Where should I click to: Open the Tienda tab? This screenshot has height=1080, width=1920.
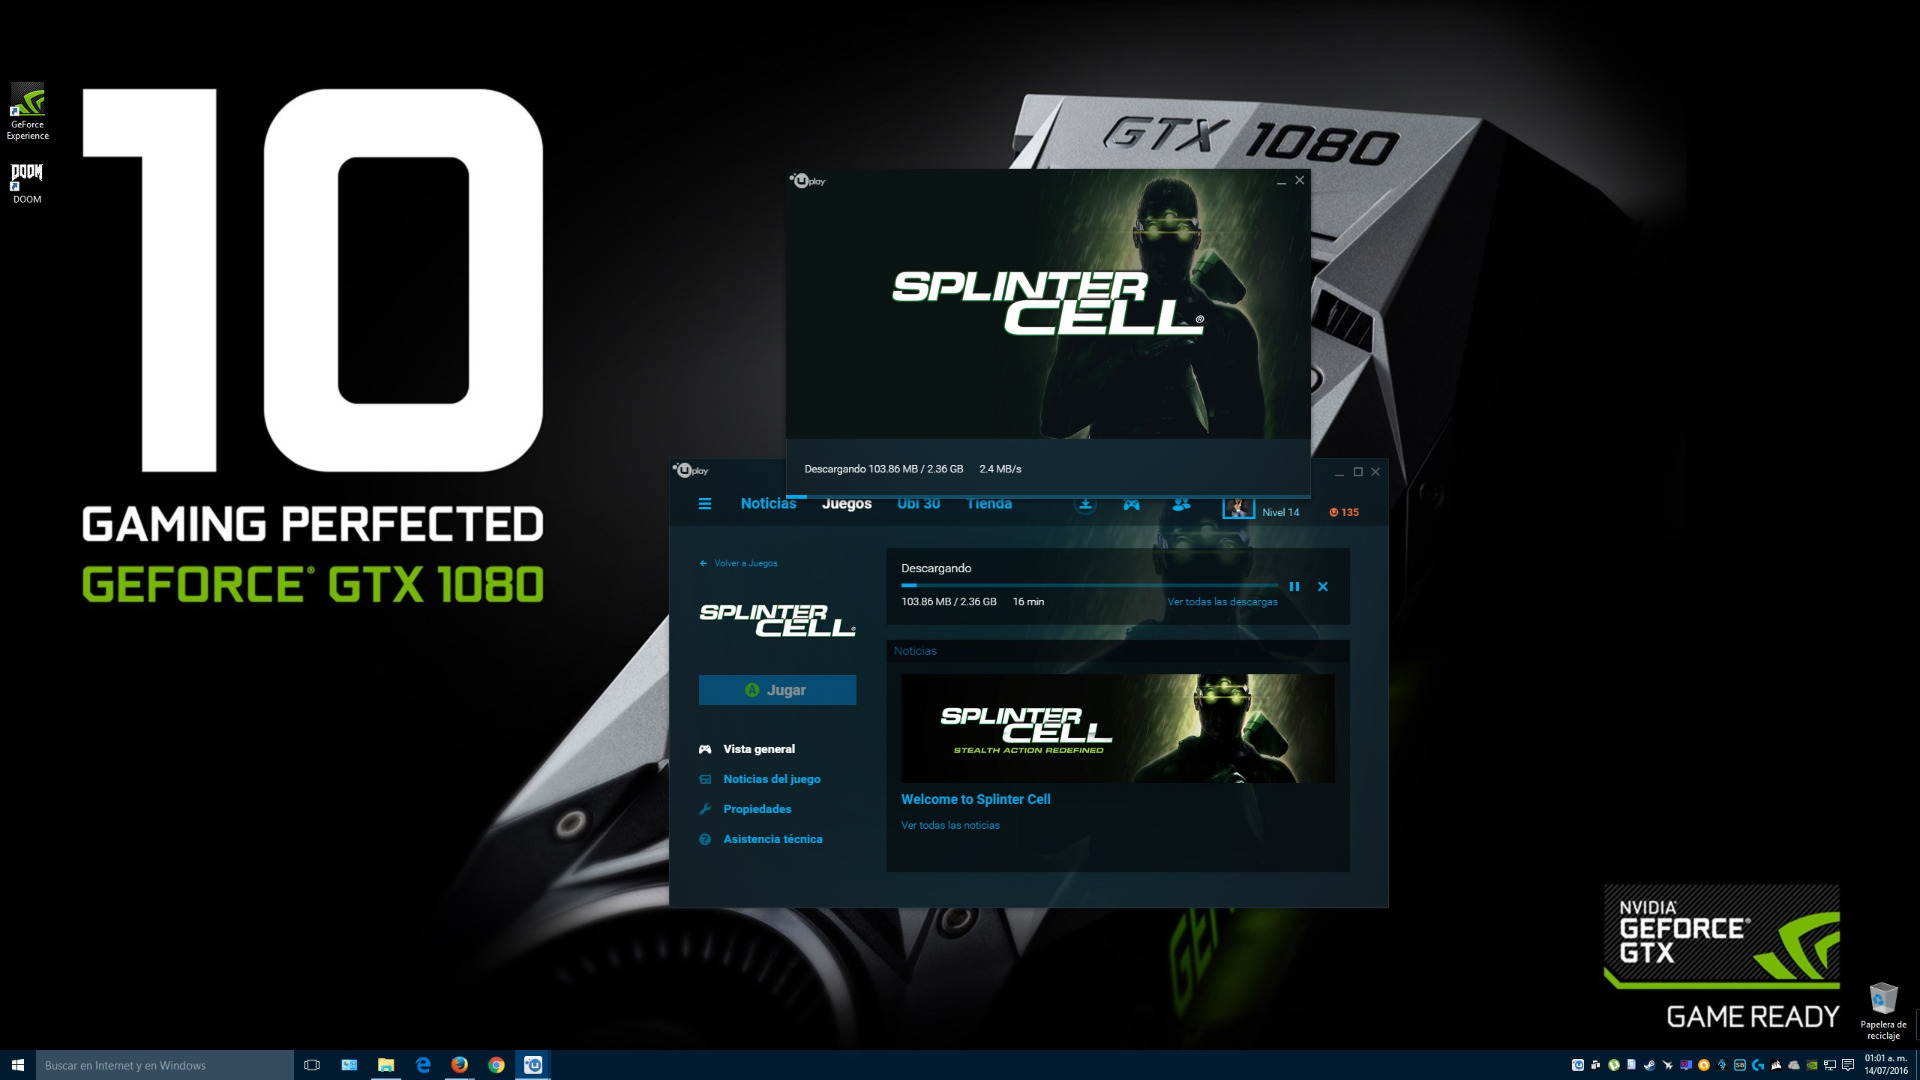[989, 504]
